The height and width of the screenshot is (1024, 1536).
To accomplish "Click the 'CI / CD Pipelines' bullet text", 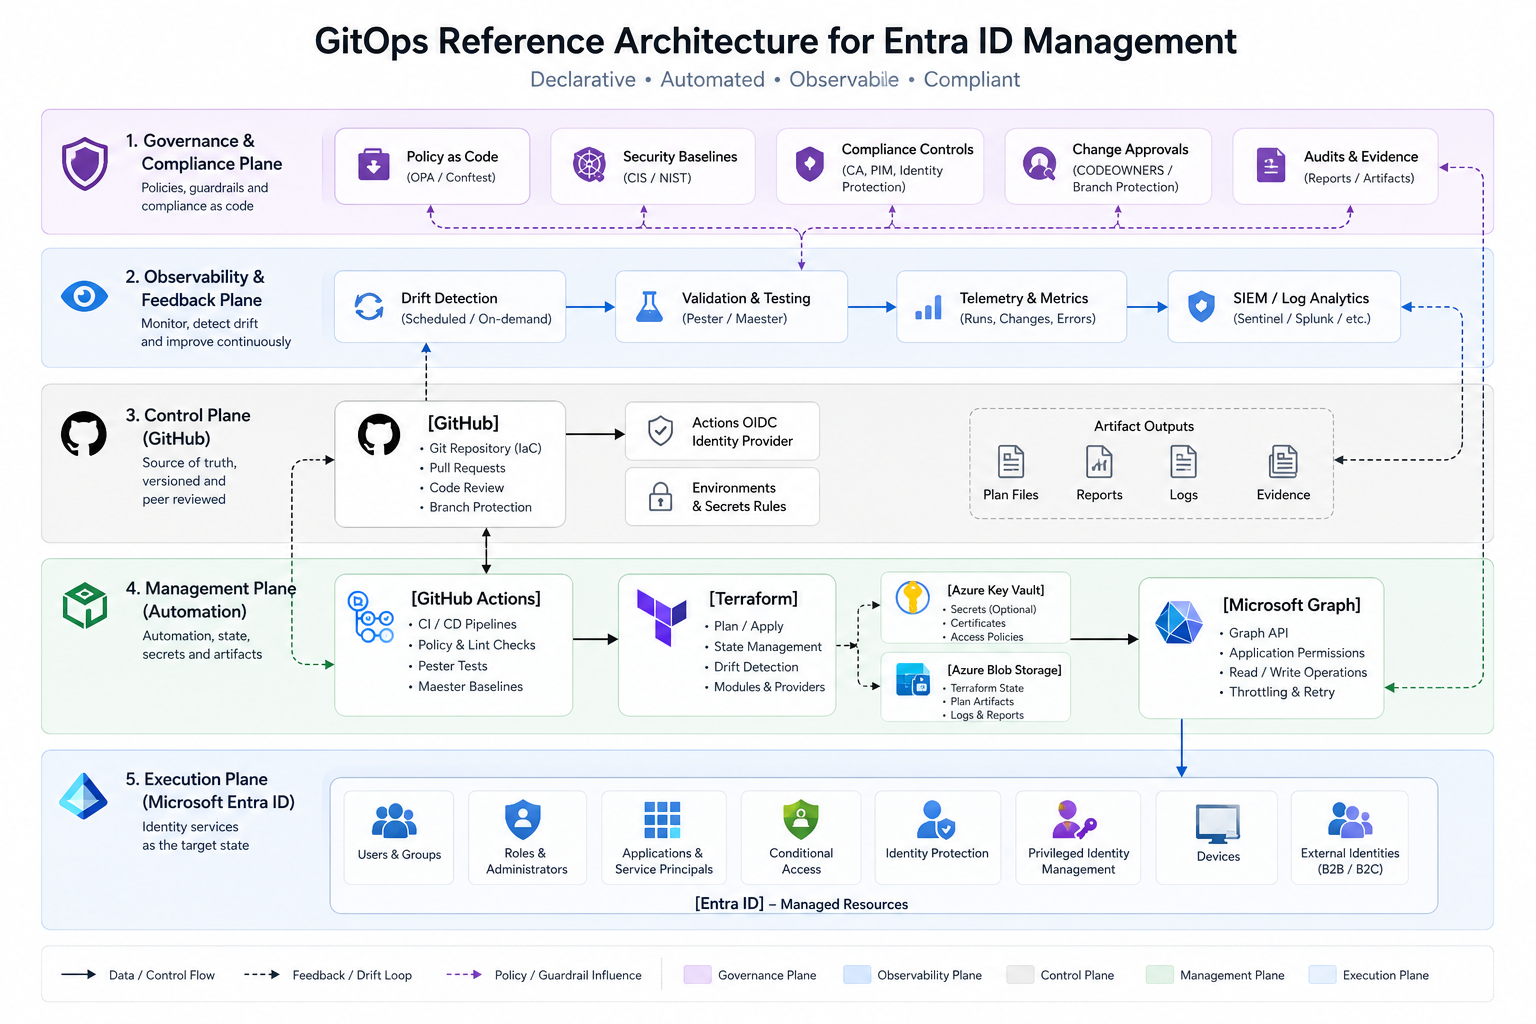I will [x=467, y=624].
